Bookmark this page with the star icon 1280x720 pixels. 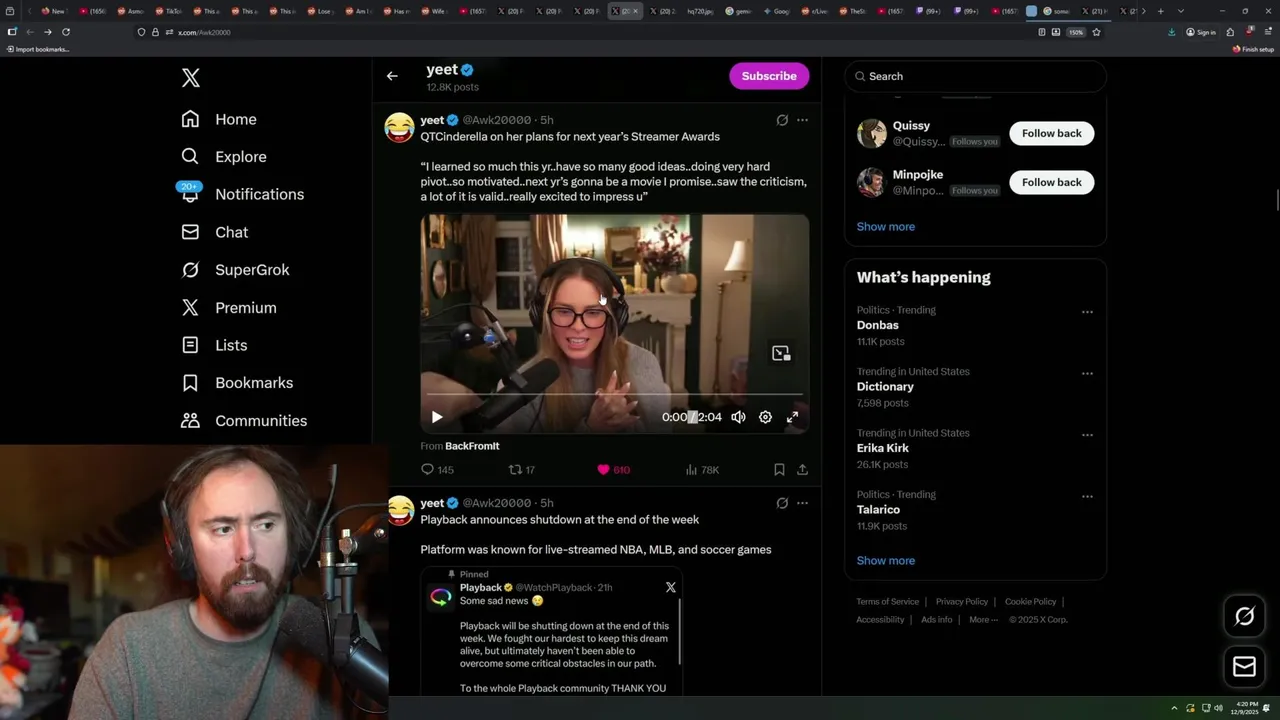pyautogui.click(x=1096, y=32)
